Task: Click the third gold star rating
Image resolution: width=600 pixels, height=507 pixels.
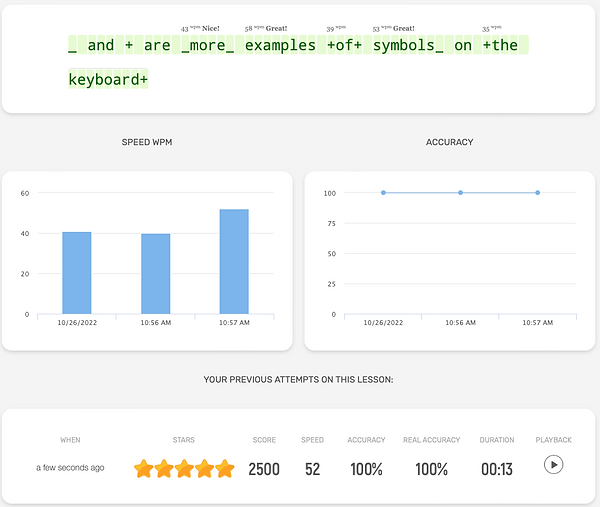Action: [x=185, y=468]
